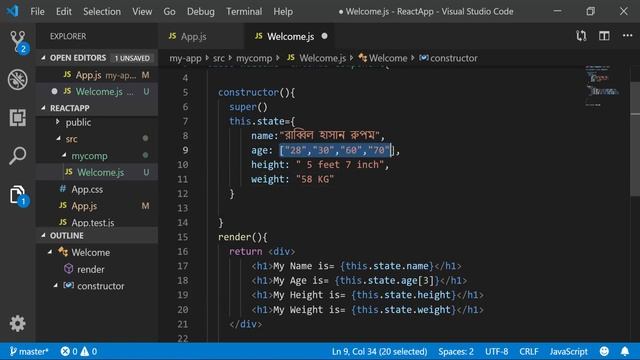Open the View menu
This screenshot has height=360, width=640.
(x=142, y=11)
